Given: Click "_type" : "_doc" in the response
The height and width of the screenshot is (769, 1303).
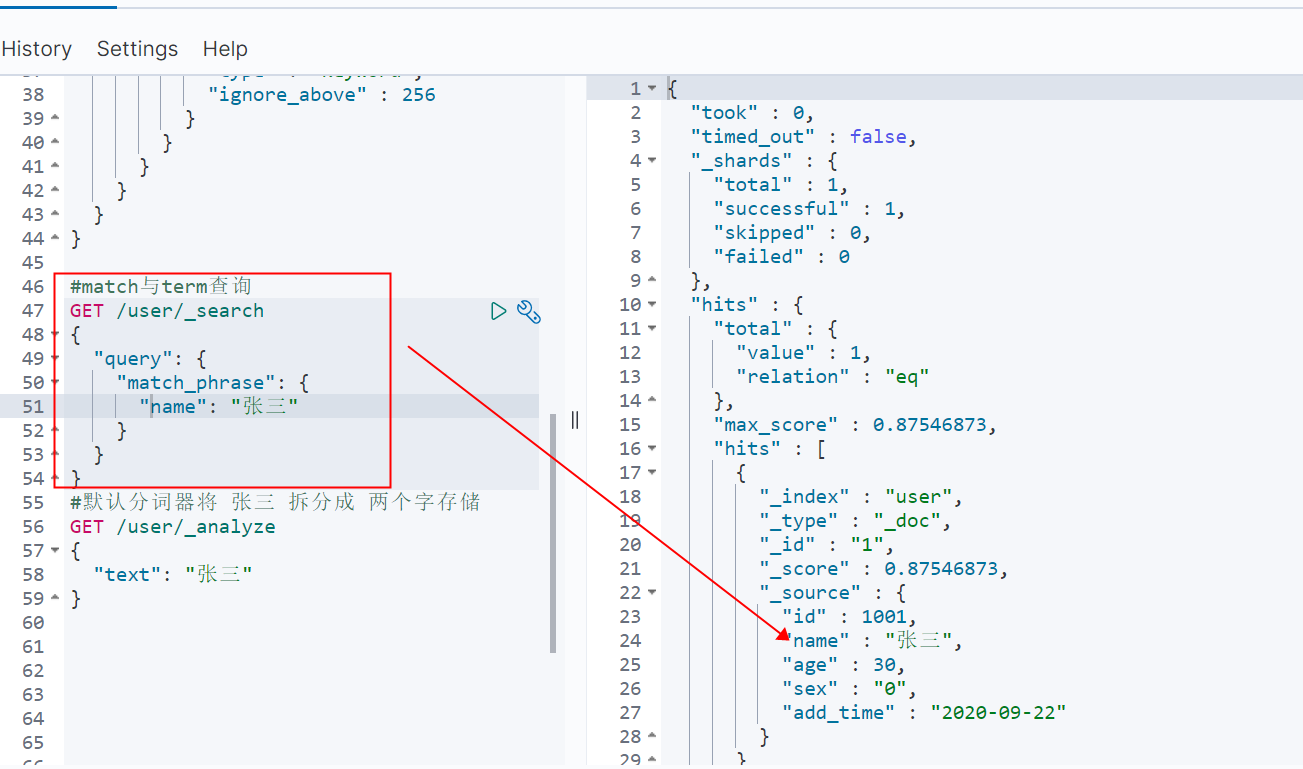Looking at the screenshot, I should 855,521.
